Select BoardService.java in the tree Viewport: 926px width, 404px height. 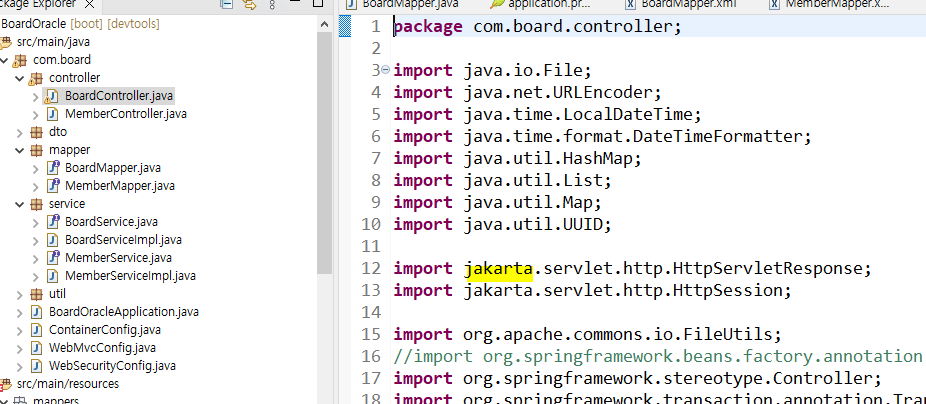111,222
